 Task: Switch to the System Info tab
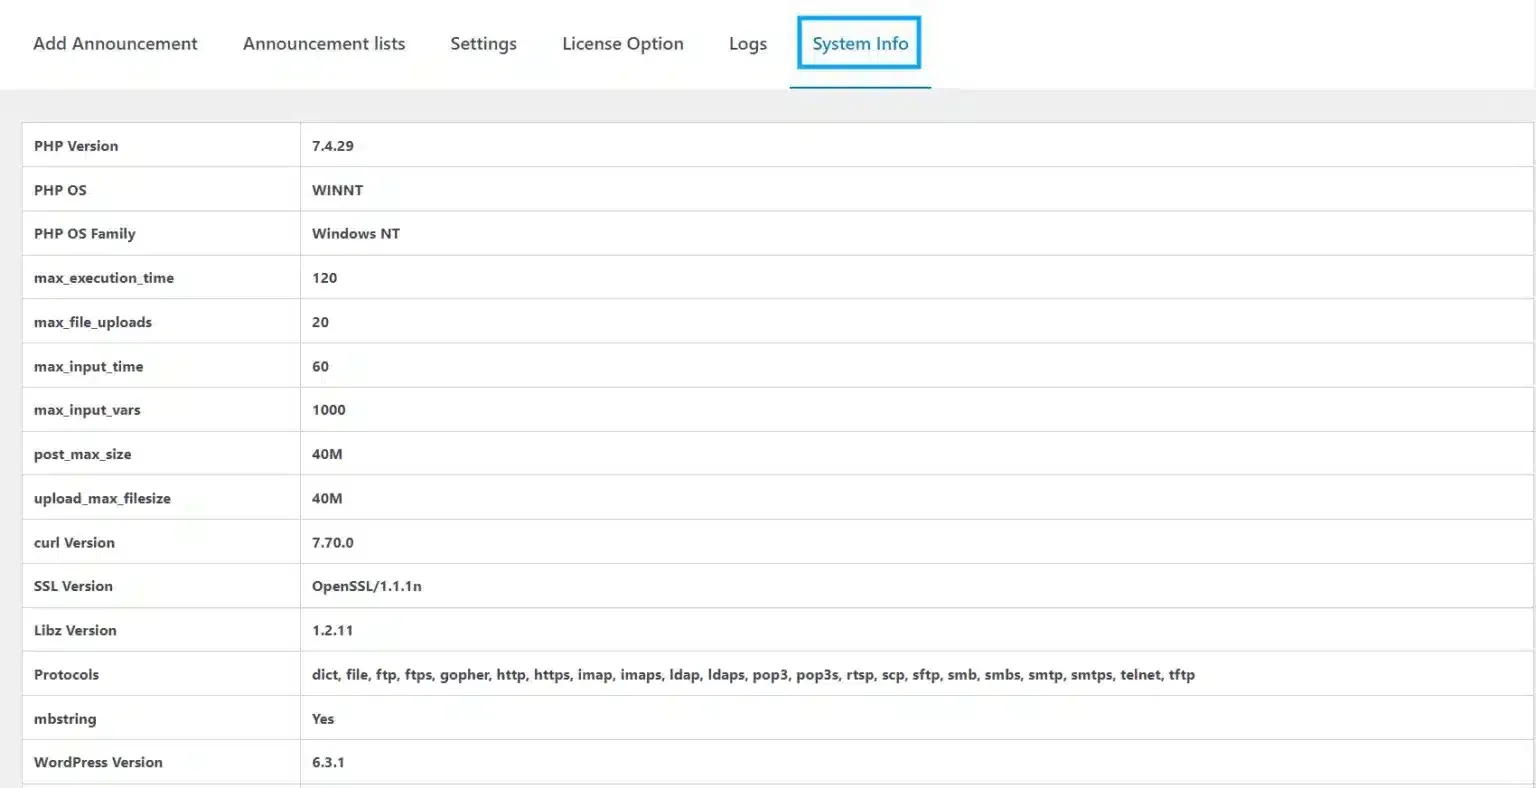[x=859, y=43]
